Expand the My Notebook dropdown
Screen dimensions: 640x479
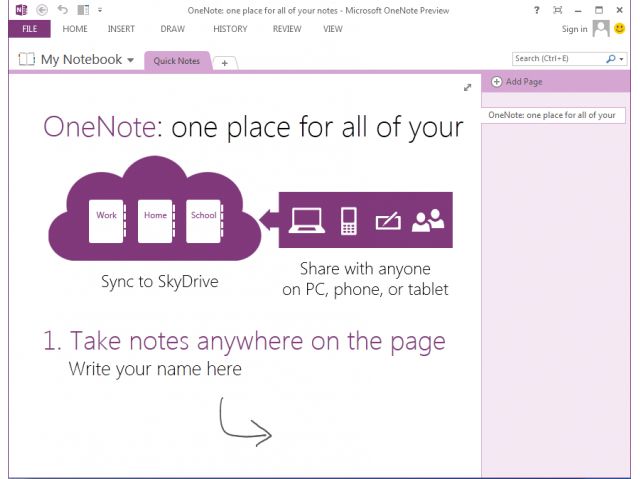[x=131, y=61]
